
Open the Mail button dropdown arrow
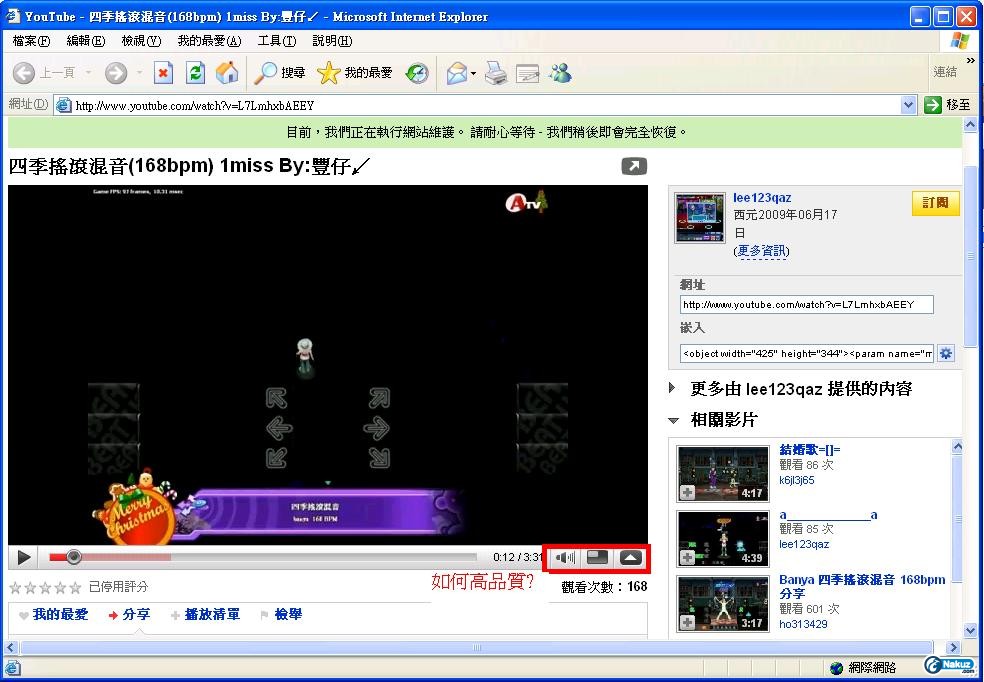(473, 74)
